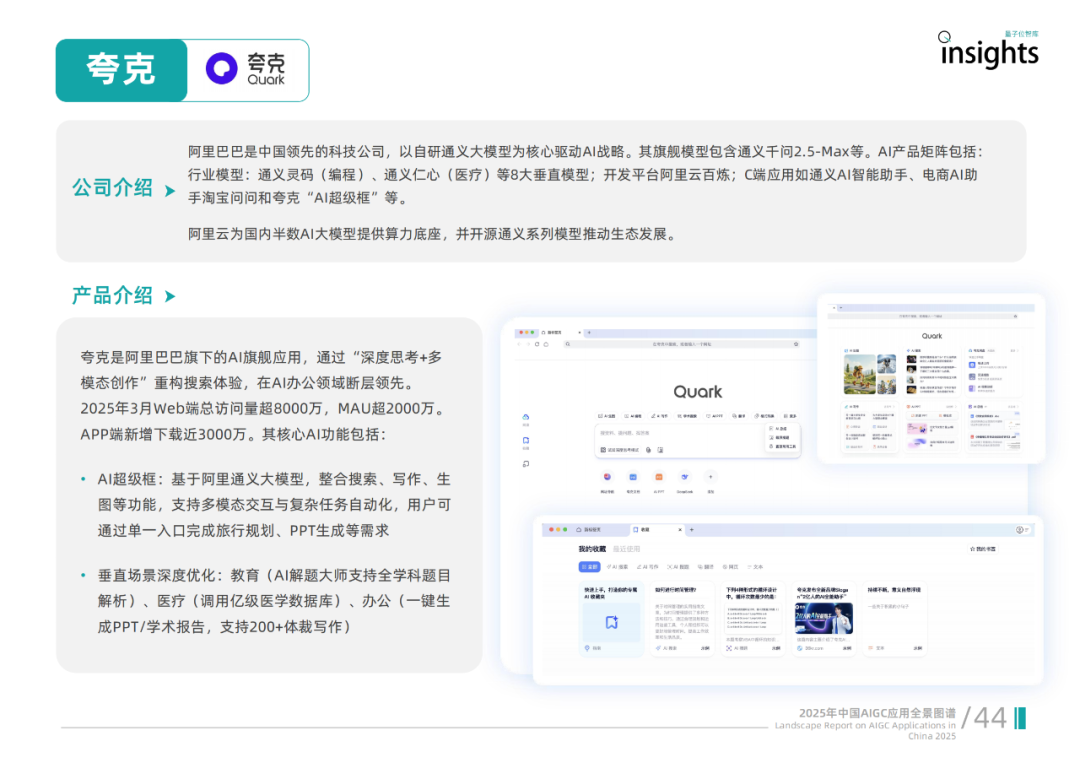The width and height of the screenshot is (1080, 763).
Task: Select the AI写作 pen chip above the search box
Action: click(659, 416)
